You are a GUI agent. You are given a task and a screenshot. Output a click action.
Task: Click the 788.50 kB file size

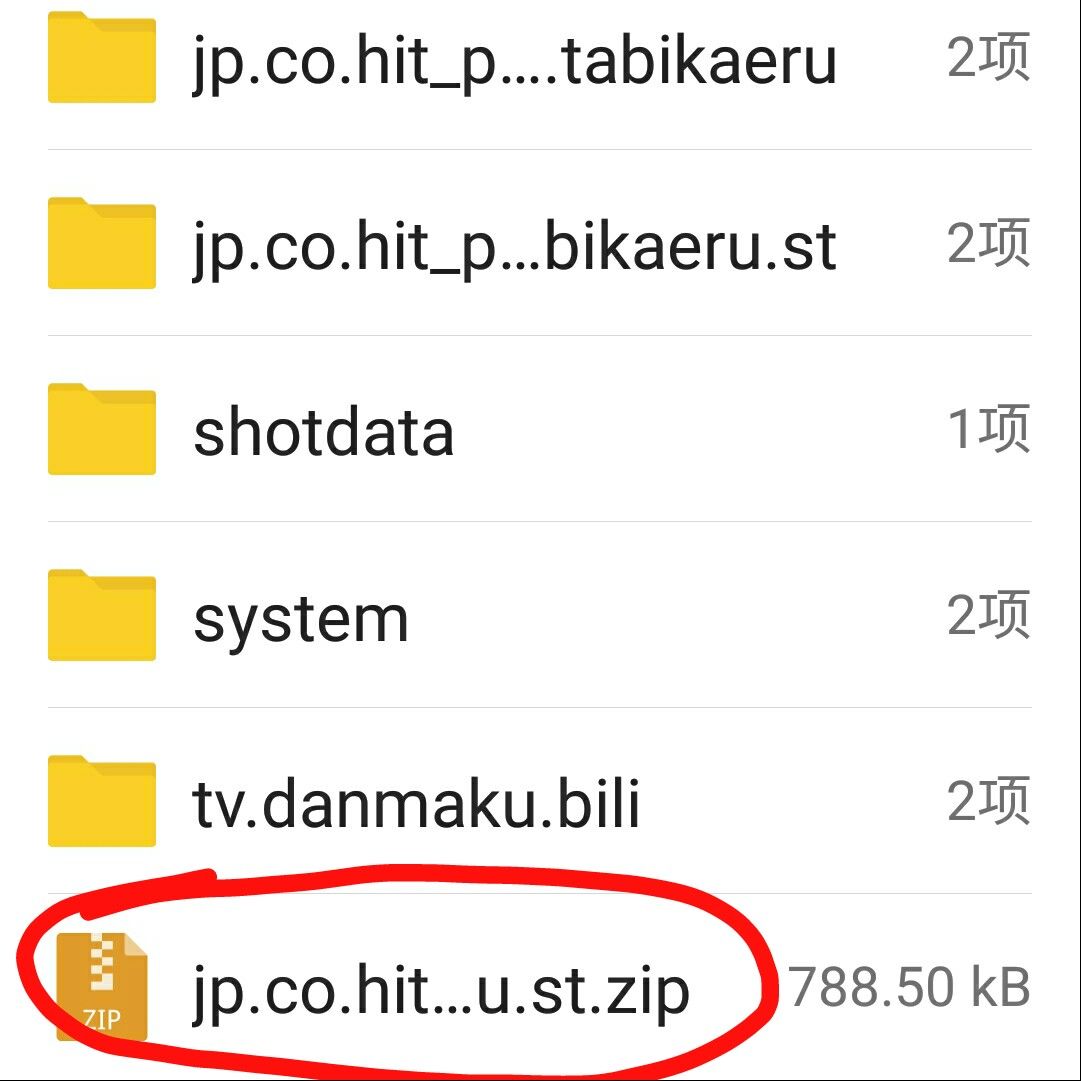pyautogui.click(x=909, y=987)
